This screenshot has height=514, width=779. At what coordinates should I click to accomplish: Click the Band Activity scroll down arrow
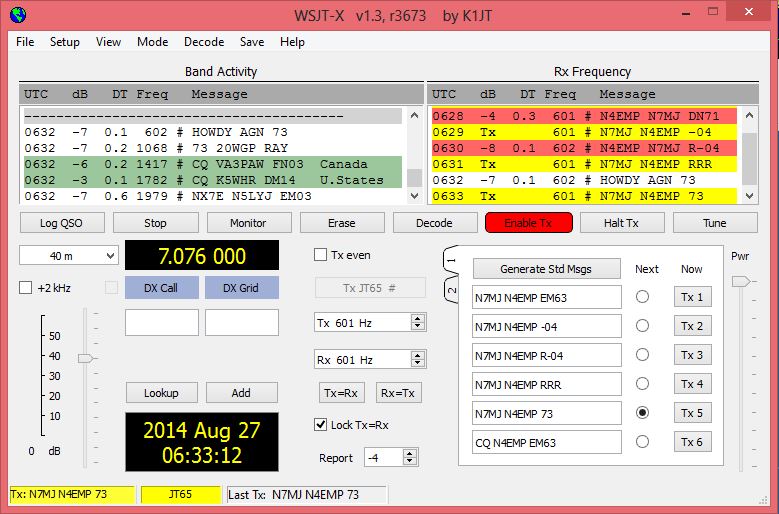click(414, 196)
